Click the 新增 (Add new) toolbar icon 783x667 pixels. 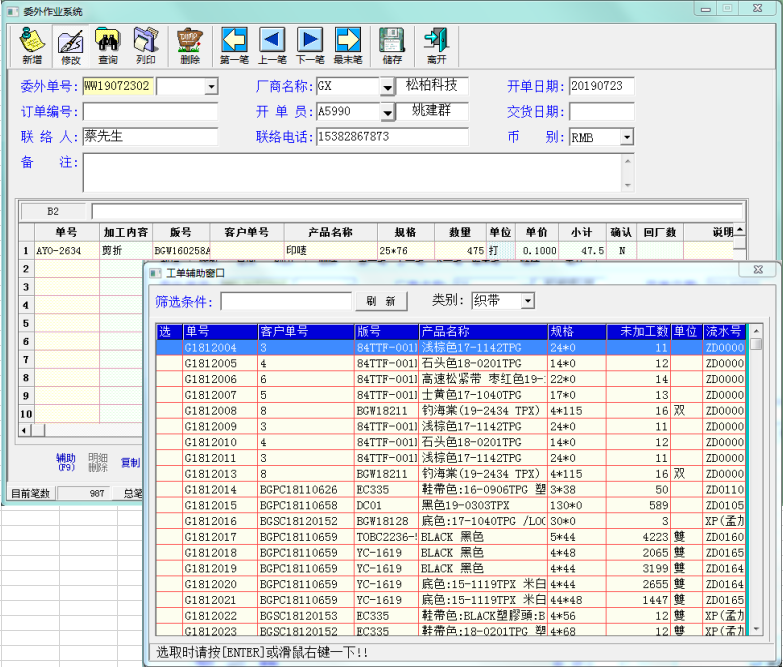[32, 46]
